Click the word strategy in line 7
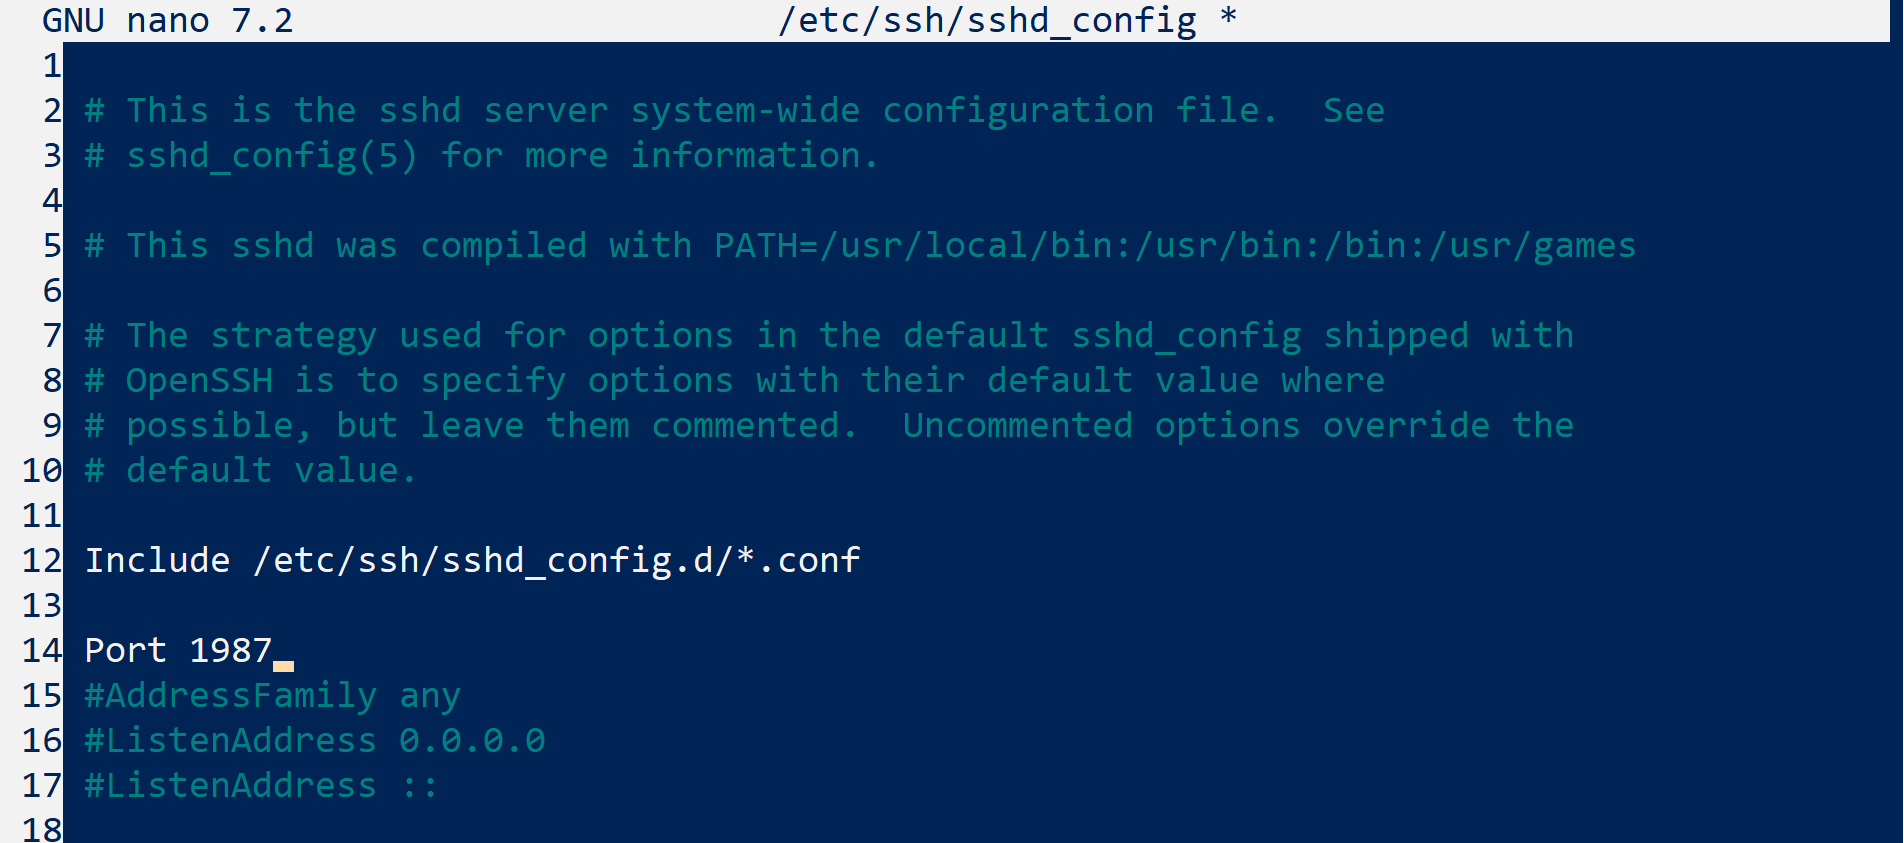Image resolution: width=1904 pixels, height=843 pixels. [x=294, y=337]
